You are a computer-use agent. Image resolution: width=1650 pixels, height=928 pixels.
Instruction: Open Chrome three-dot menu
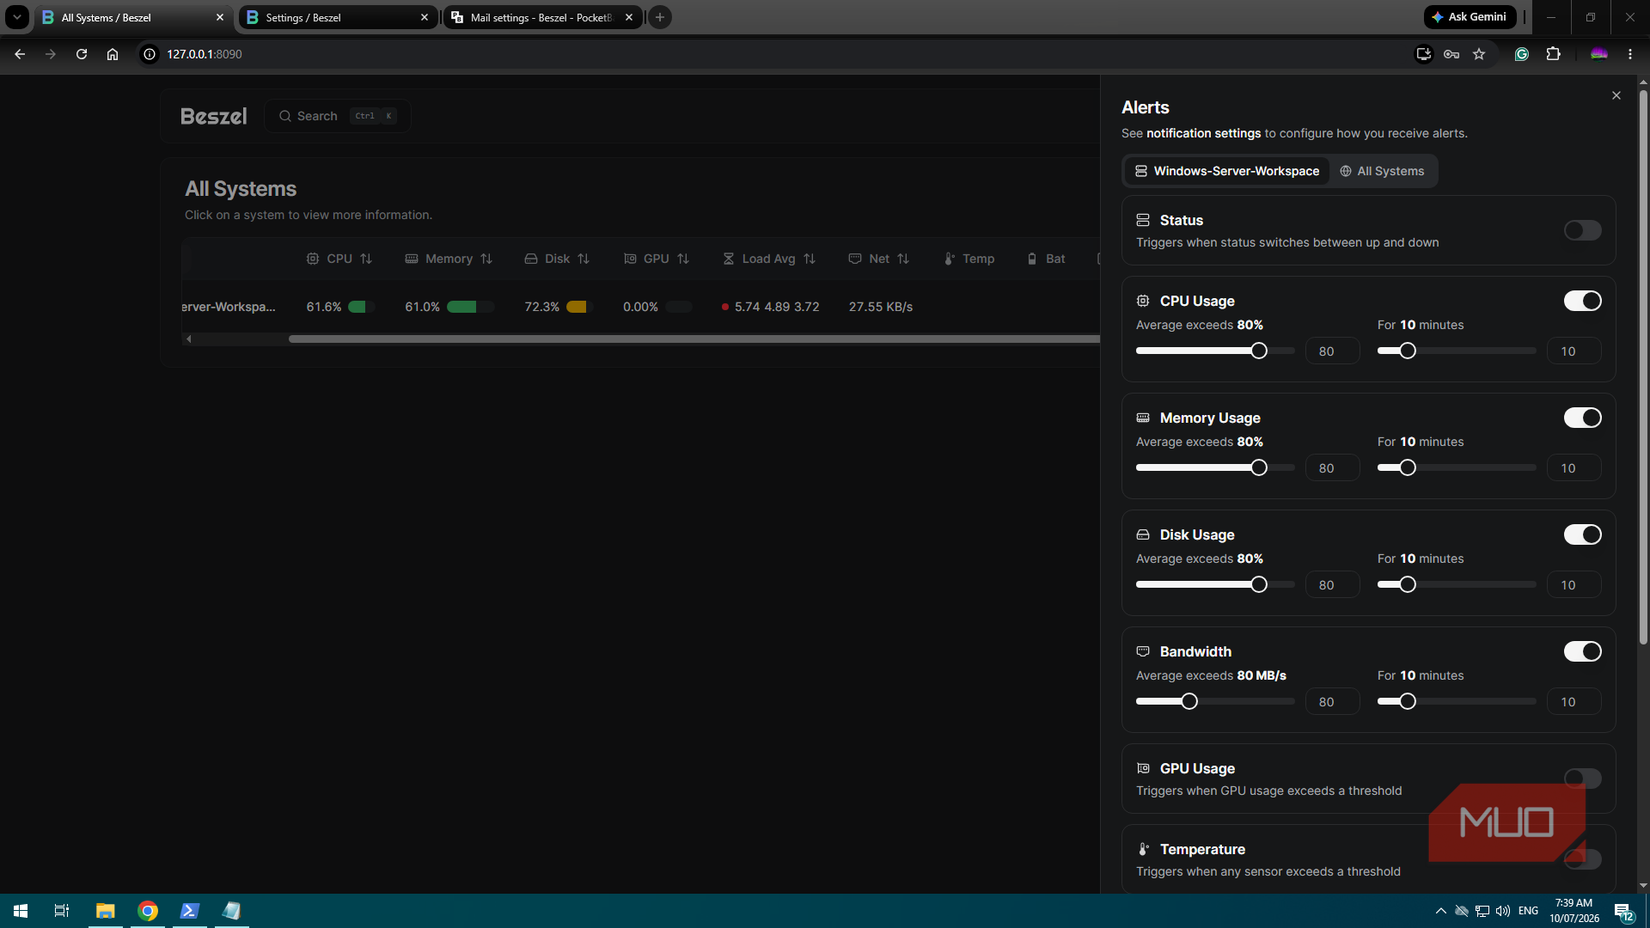[x=1630, y=54]
